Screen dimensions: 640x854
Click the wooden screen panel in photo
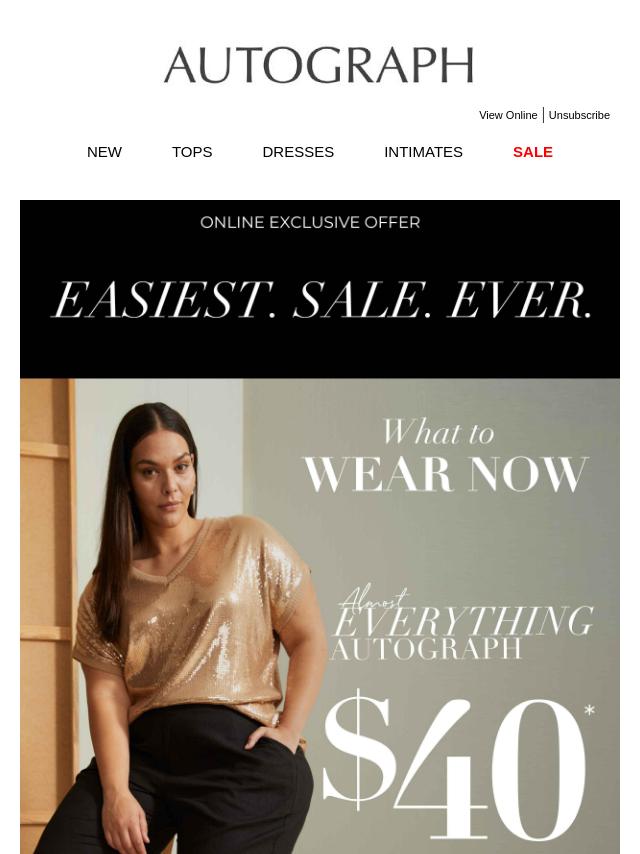[x=47, y=599]
